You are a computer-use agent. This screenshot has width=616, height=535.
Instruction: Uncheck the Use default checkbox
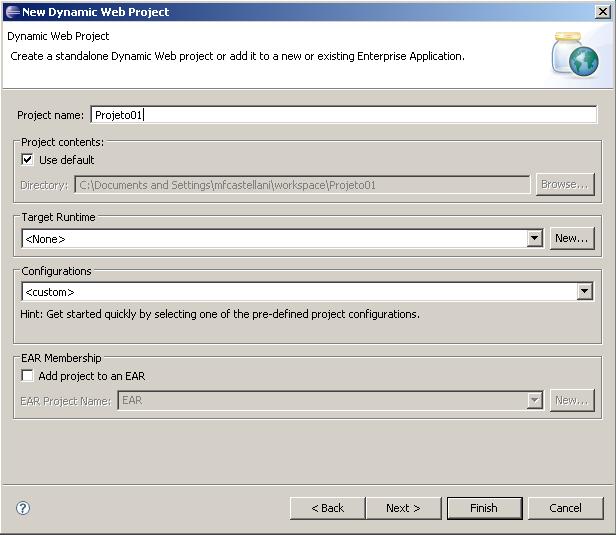click(x=28, y=160)
